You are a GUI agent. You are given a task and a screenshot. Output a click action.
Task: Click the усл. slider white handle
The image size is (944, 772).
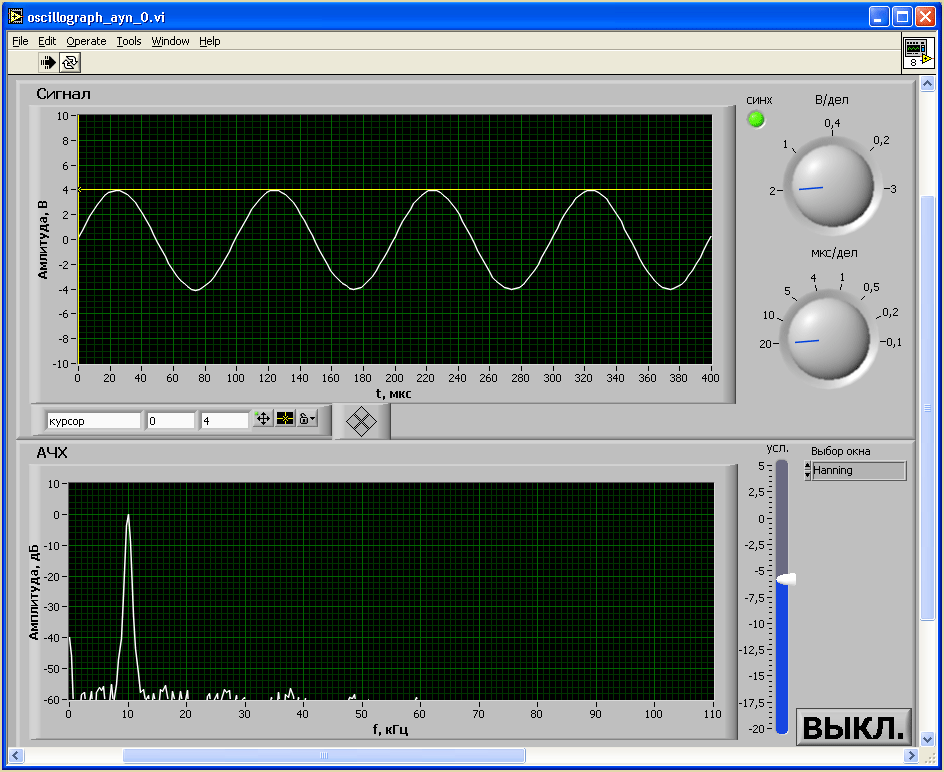pyautogui.click(x=786, y=579)
